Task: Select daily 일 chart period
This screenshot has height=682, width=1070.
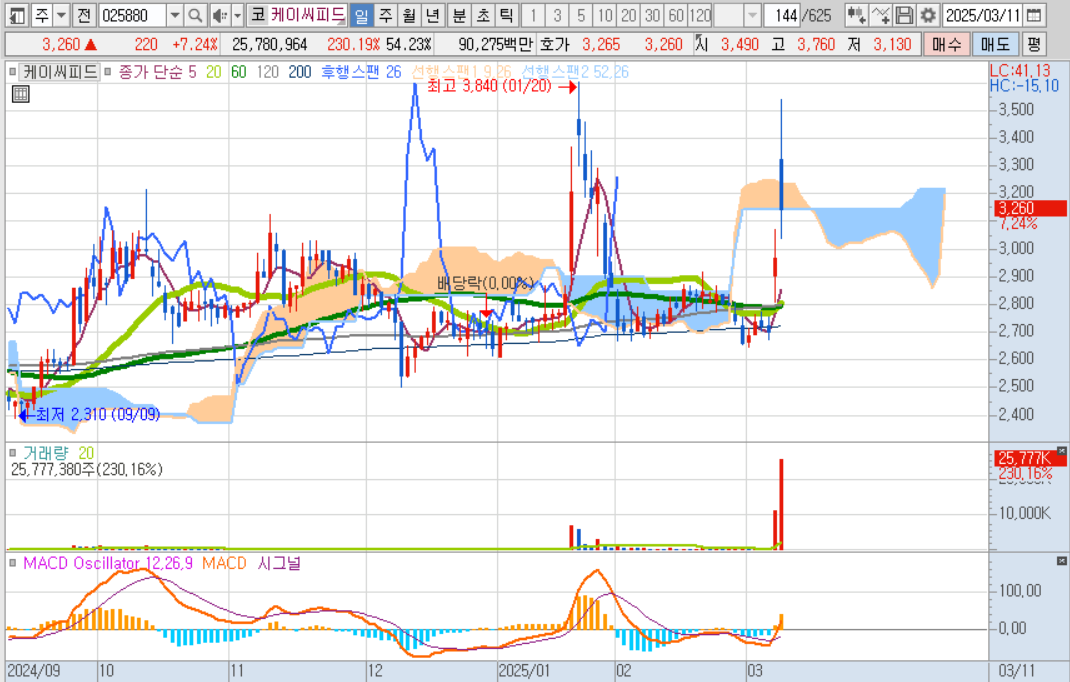Action: (x=362, y=14)
